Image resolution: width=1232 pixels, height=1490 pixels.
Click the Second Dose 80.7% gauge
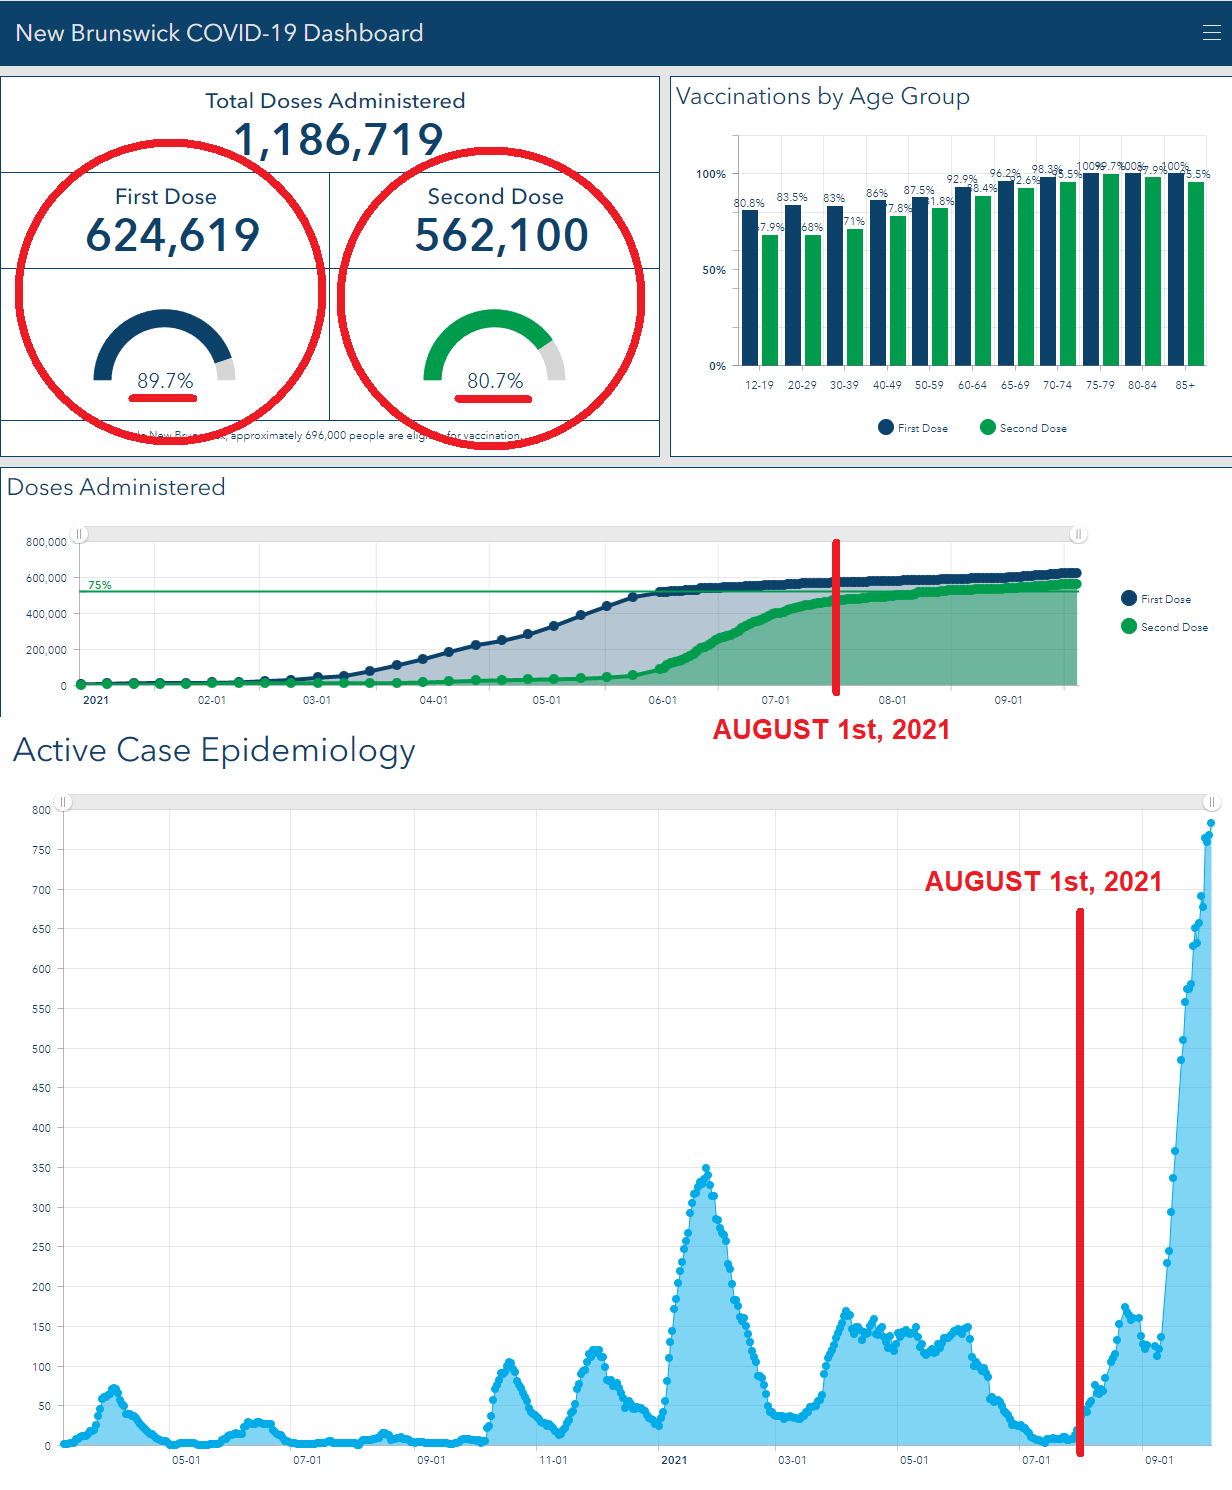(x=494, y=348)
